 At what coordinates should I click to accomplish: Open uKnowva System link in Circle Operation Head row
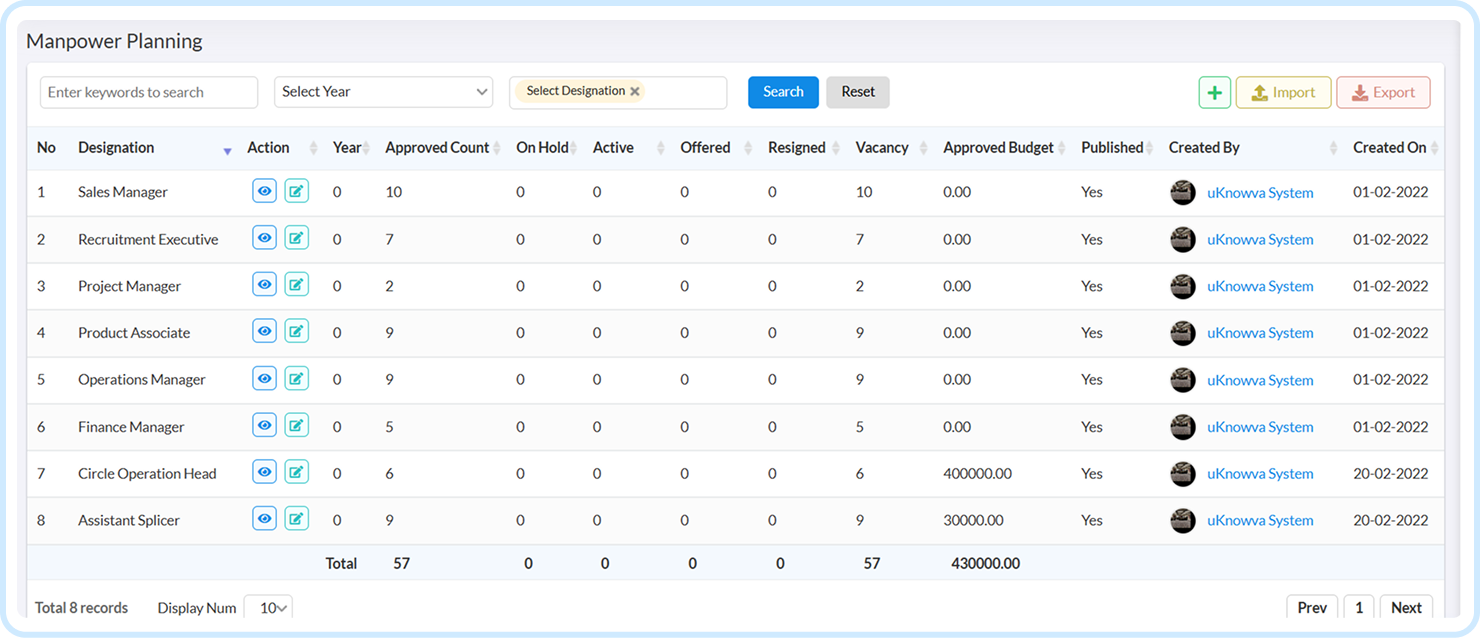pos(1260,474)
